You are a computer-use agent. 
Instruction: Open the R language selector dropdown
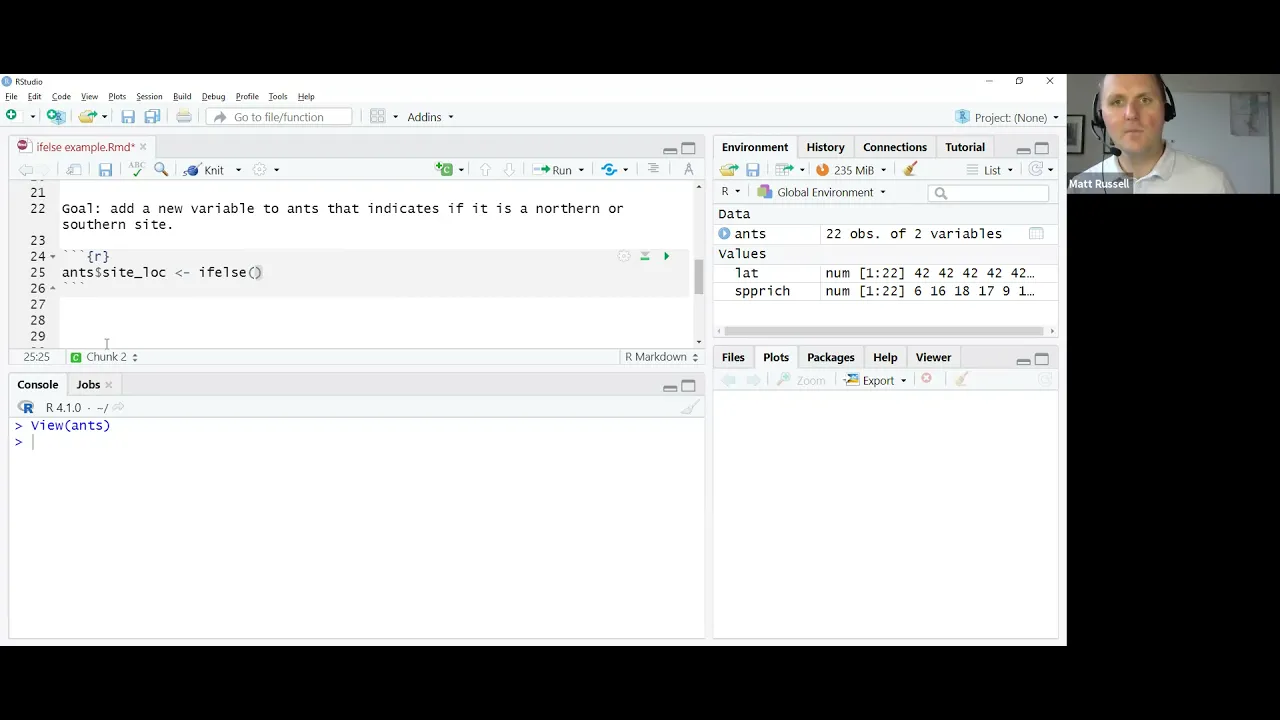coord(731,192)
